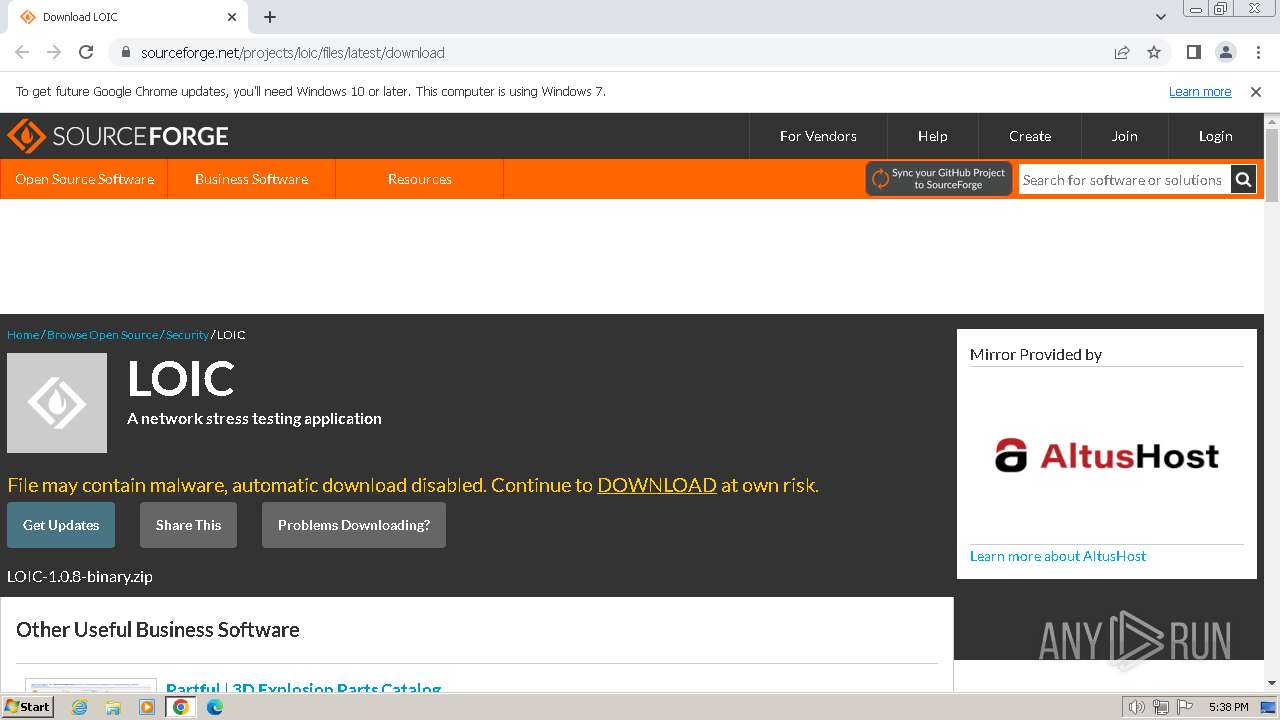Open the Chrome three-dot menu

tap(1257, 52)
